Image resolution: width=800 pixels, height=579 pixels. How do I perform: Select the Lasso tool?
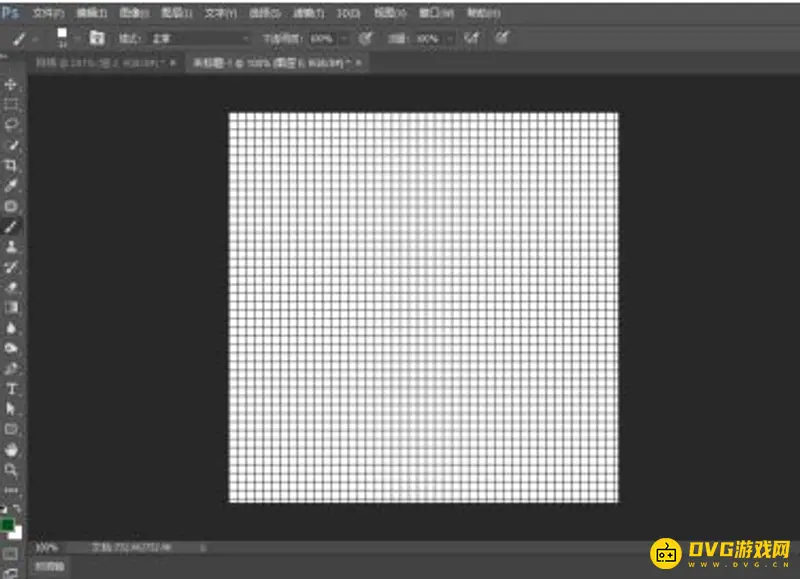click(x=11, y=124)
